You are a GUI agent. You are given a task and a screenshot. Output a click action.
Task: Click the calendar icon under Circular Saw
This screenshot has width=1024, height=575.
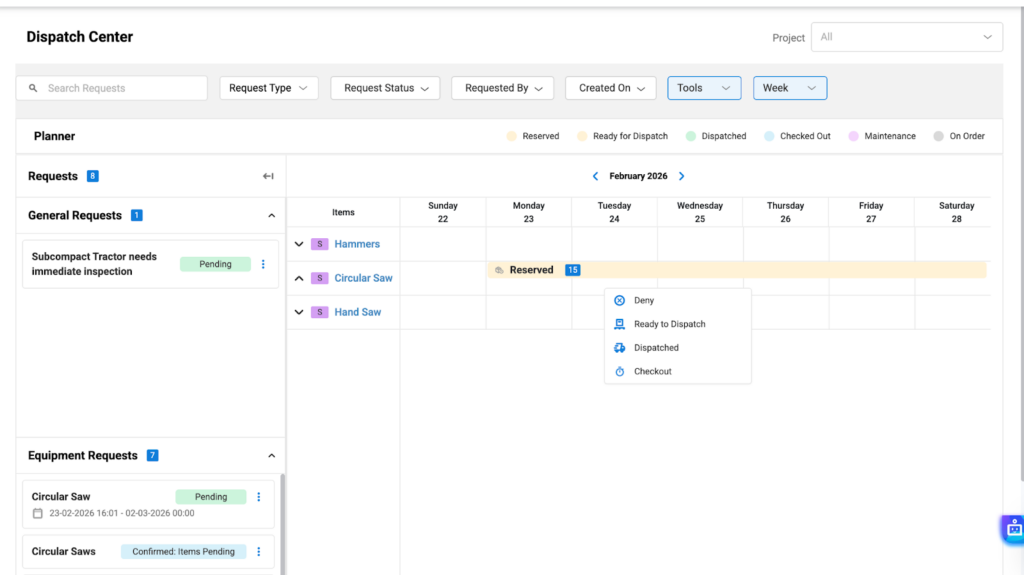point(38,513)
